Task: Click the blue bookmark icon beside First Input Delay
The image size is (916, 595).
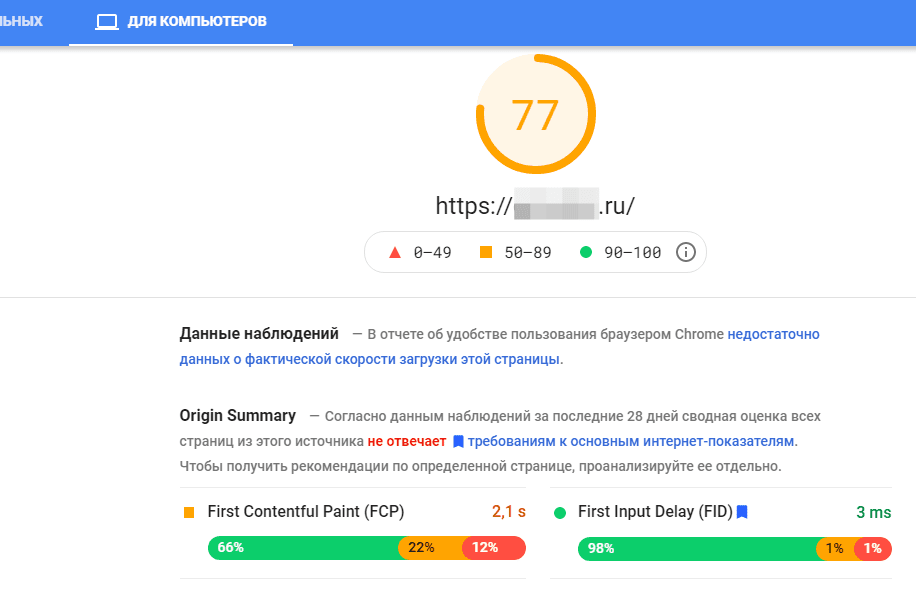Action: point(742,512)
